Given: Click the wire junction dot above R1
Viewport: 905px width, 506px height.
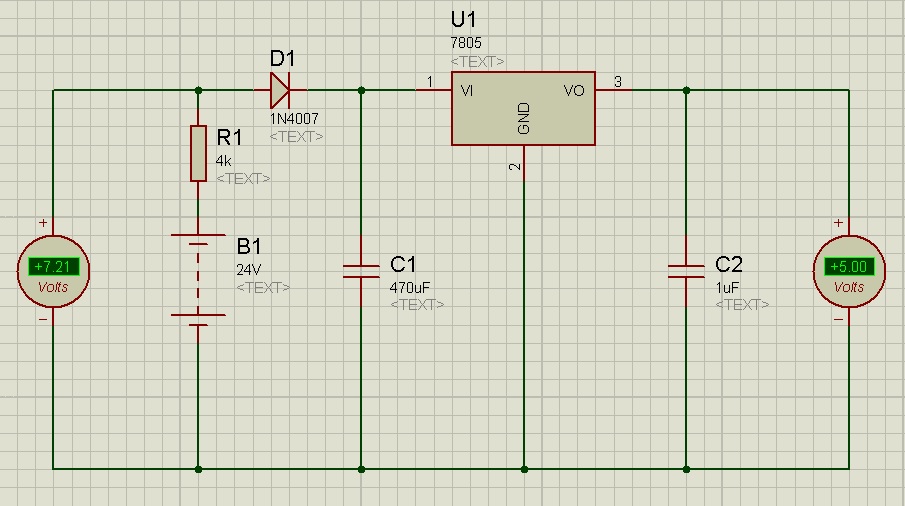Looking at the screenshot, I should (199, 90).
